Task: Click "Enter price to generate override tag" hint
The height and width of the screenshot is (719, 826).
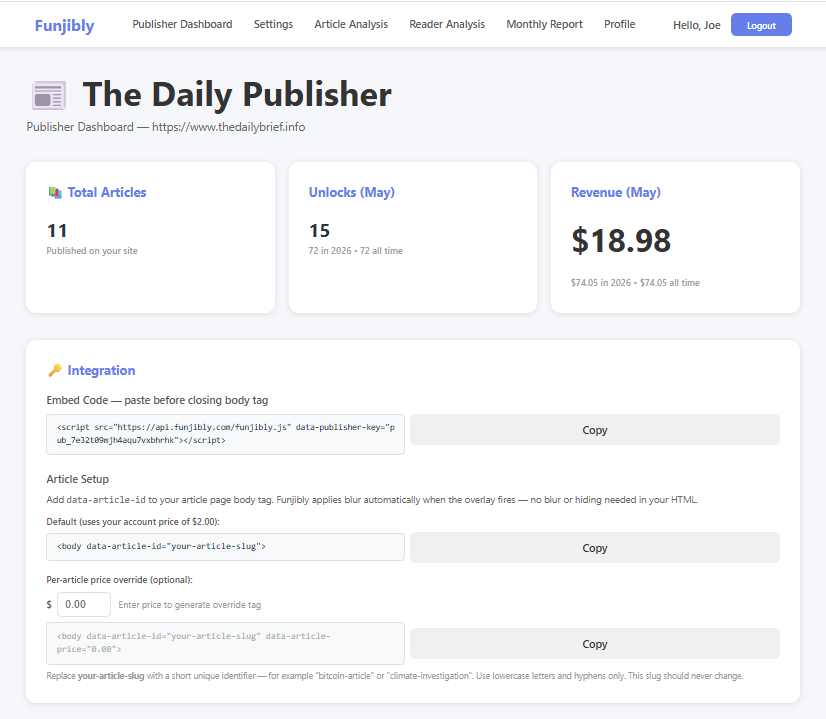Action: [x=190, y=605]
